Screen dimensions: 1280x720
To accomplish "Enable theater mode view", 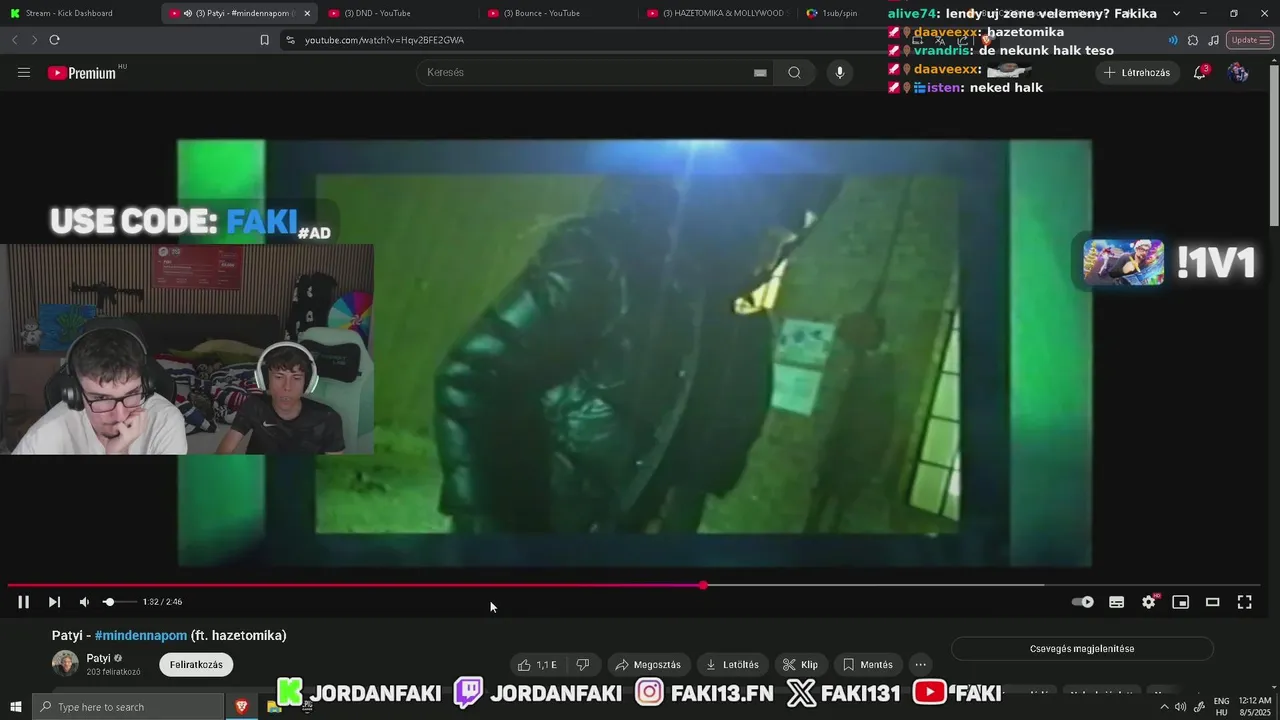I will 1212,602.
